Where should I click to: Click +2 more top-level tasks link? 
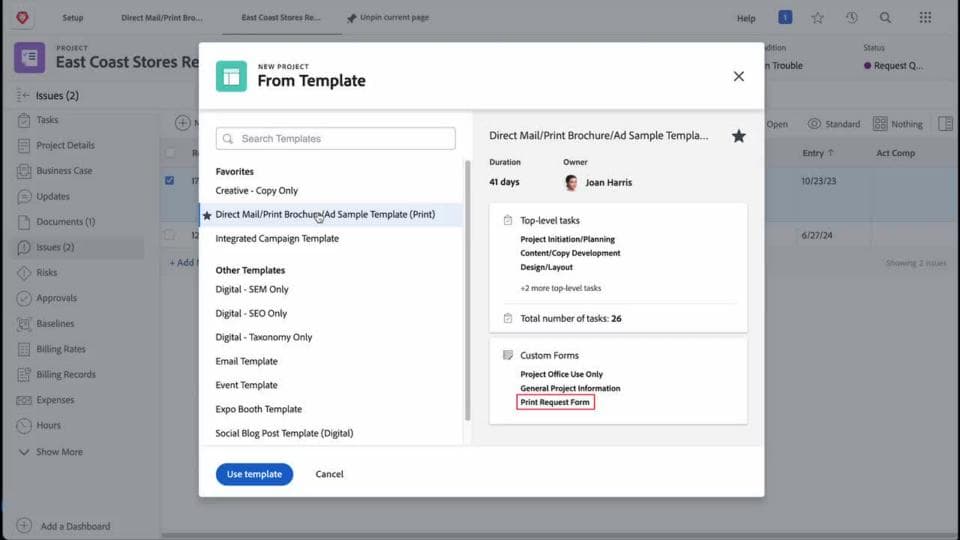point(561,288)
